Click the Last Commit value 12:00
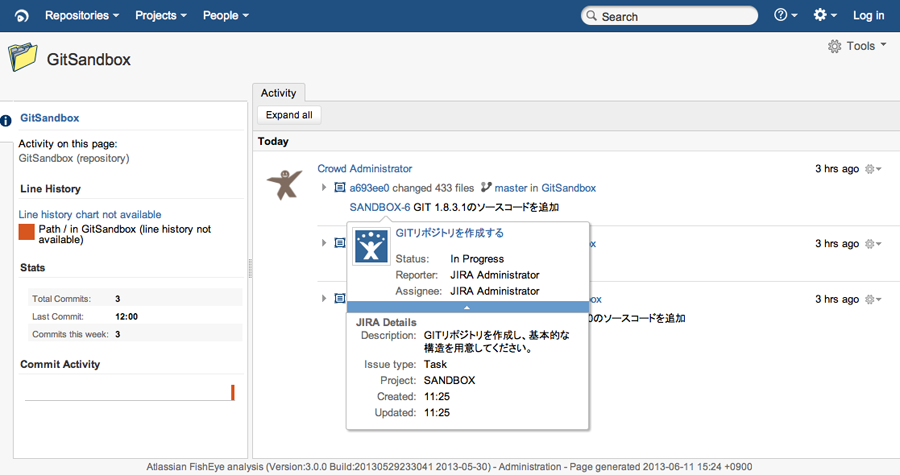Viewport: 900px width, 475px height. click(126, 316)
